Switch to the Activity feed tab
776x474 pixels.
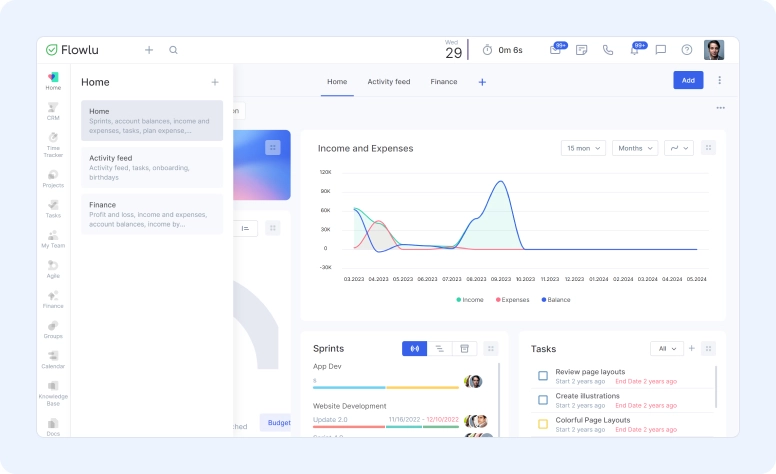click(388, 82)
